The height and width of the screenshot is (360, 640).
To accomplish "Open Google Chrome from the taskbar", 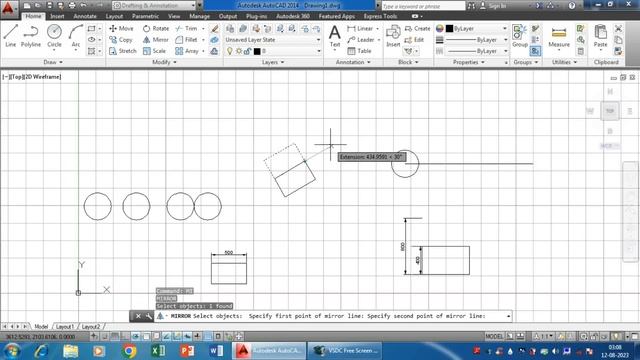I will [129, 351].
